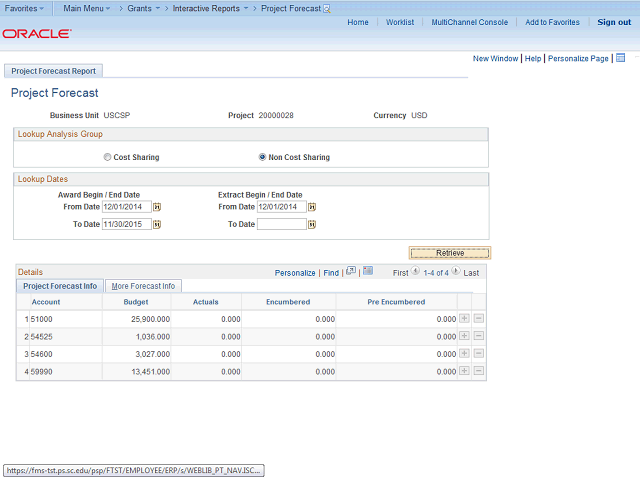Download Details grid to spreadsheet icon

[x=368, y=271]
